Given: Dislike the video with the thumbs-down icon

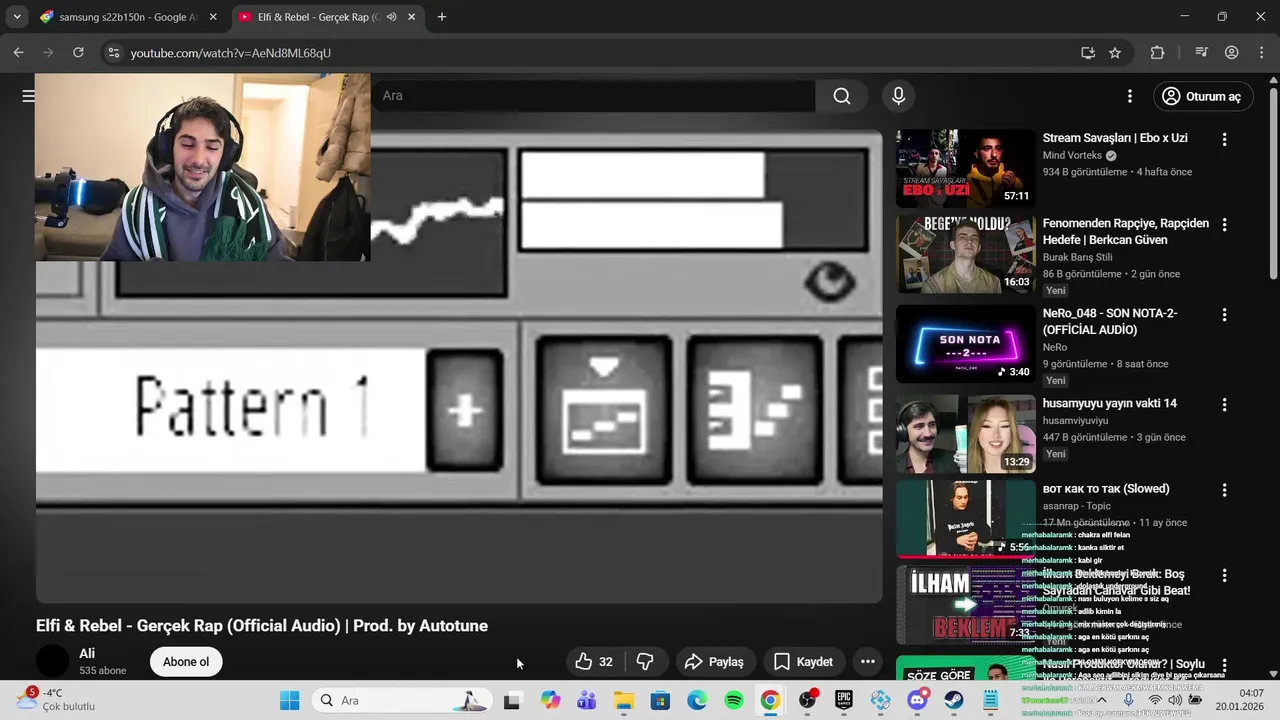Looking at the screenshot, I should click(645, 662).
